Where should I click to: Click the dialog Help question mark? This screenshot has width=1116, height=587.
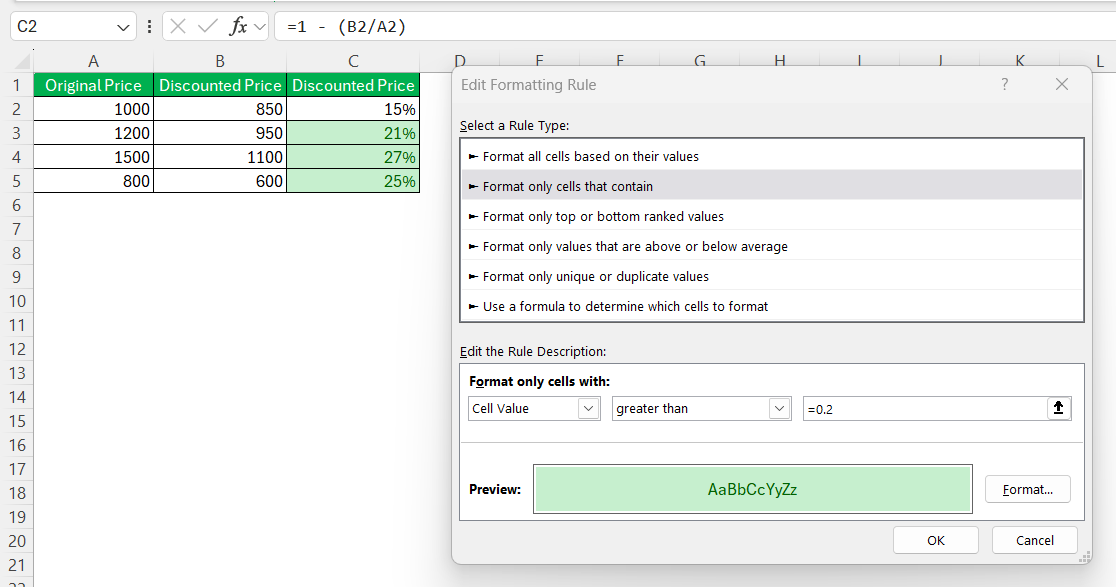pos(1004,85)
